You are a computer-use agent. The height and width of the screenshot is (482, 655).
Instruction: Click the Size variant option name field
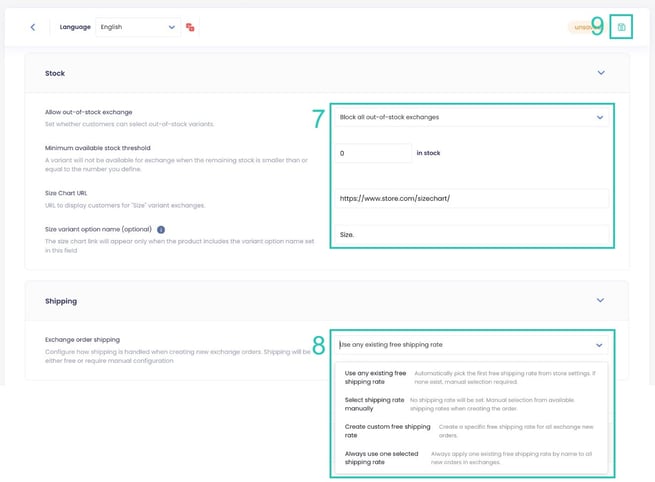(x=471, y=236)
